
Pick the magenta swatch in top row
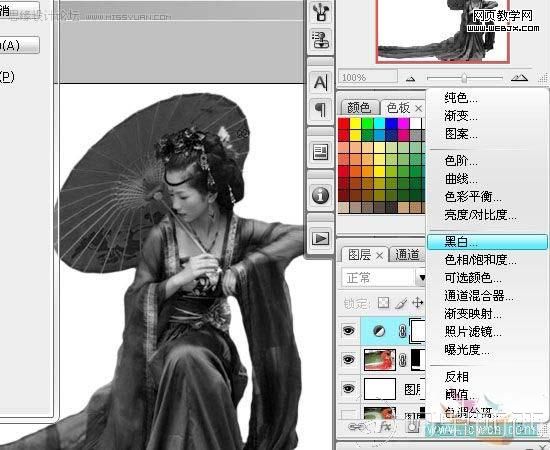[x=403, y=123]
